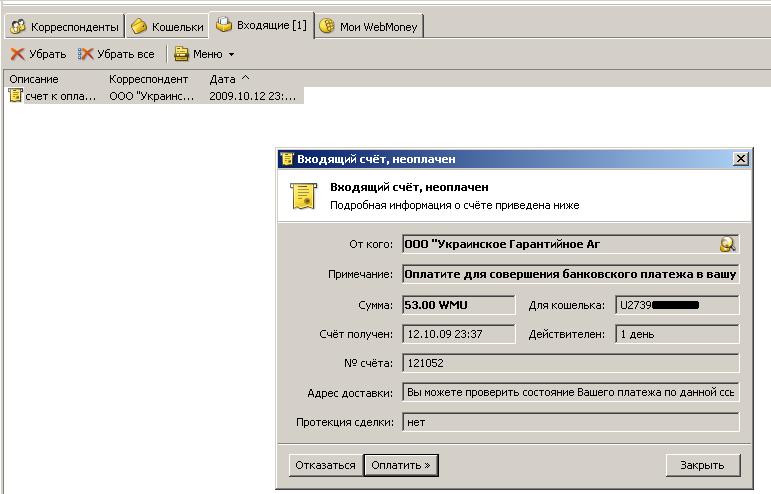The image size is (771, 494).
Task: Sort by the Корреспондент column header
Action: coord(148,79)
